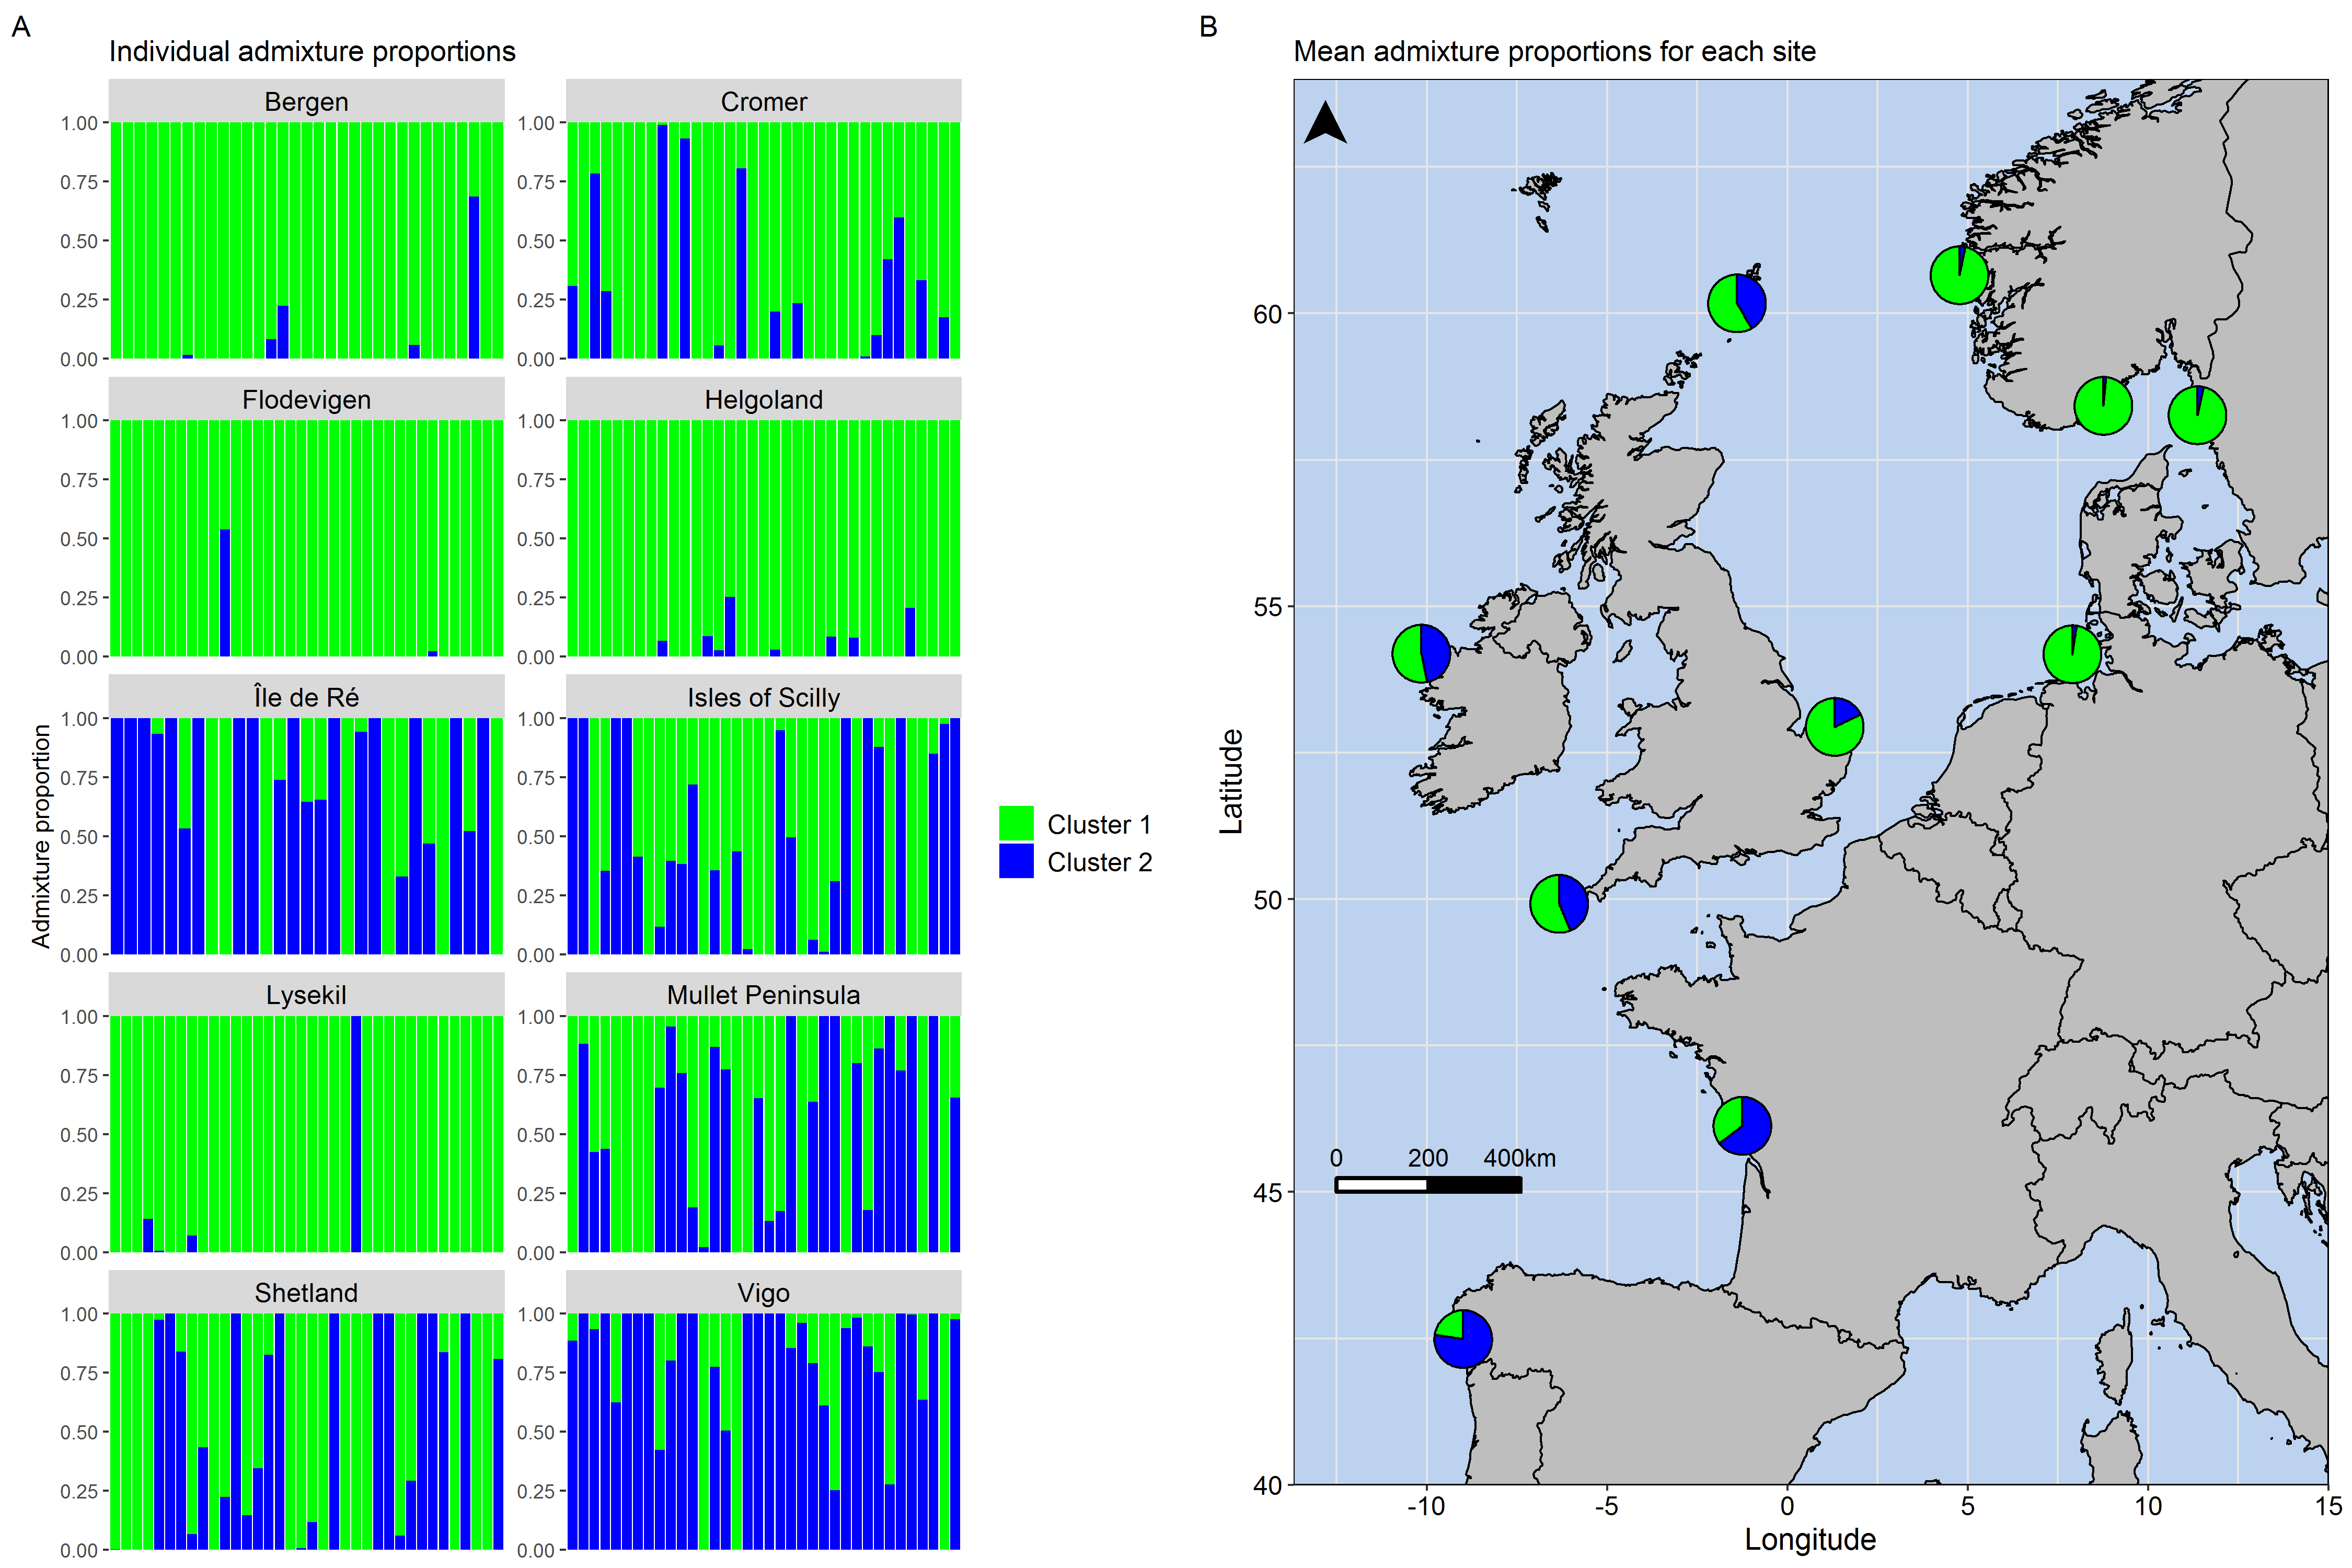Click the Île de Ré pie chart
Image resolution: width=2352 pixels, height=1568 pixels.
click(1742, 1125)
